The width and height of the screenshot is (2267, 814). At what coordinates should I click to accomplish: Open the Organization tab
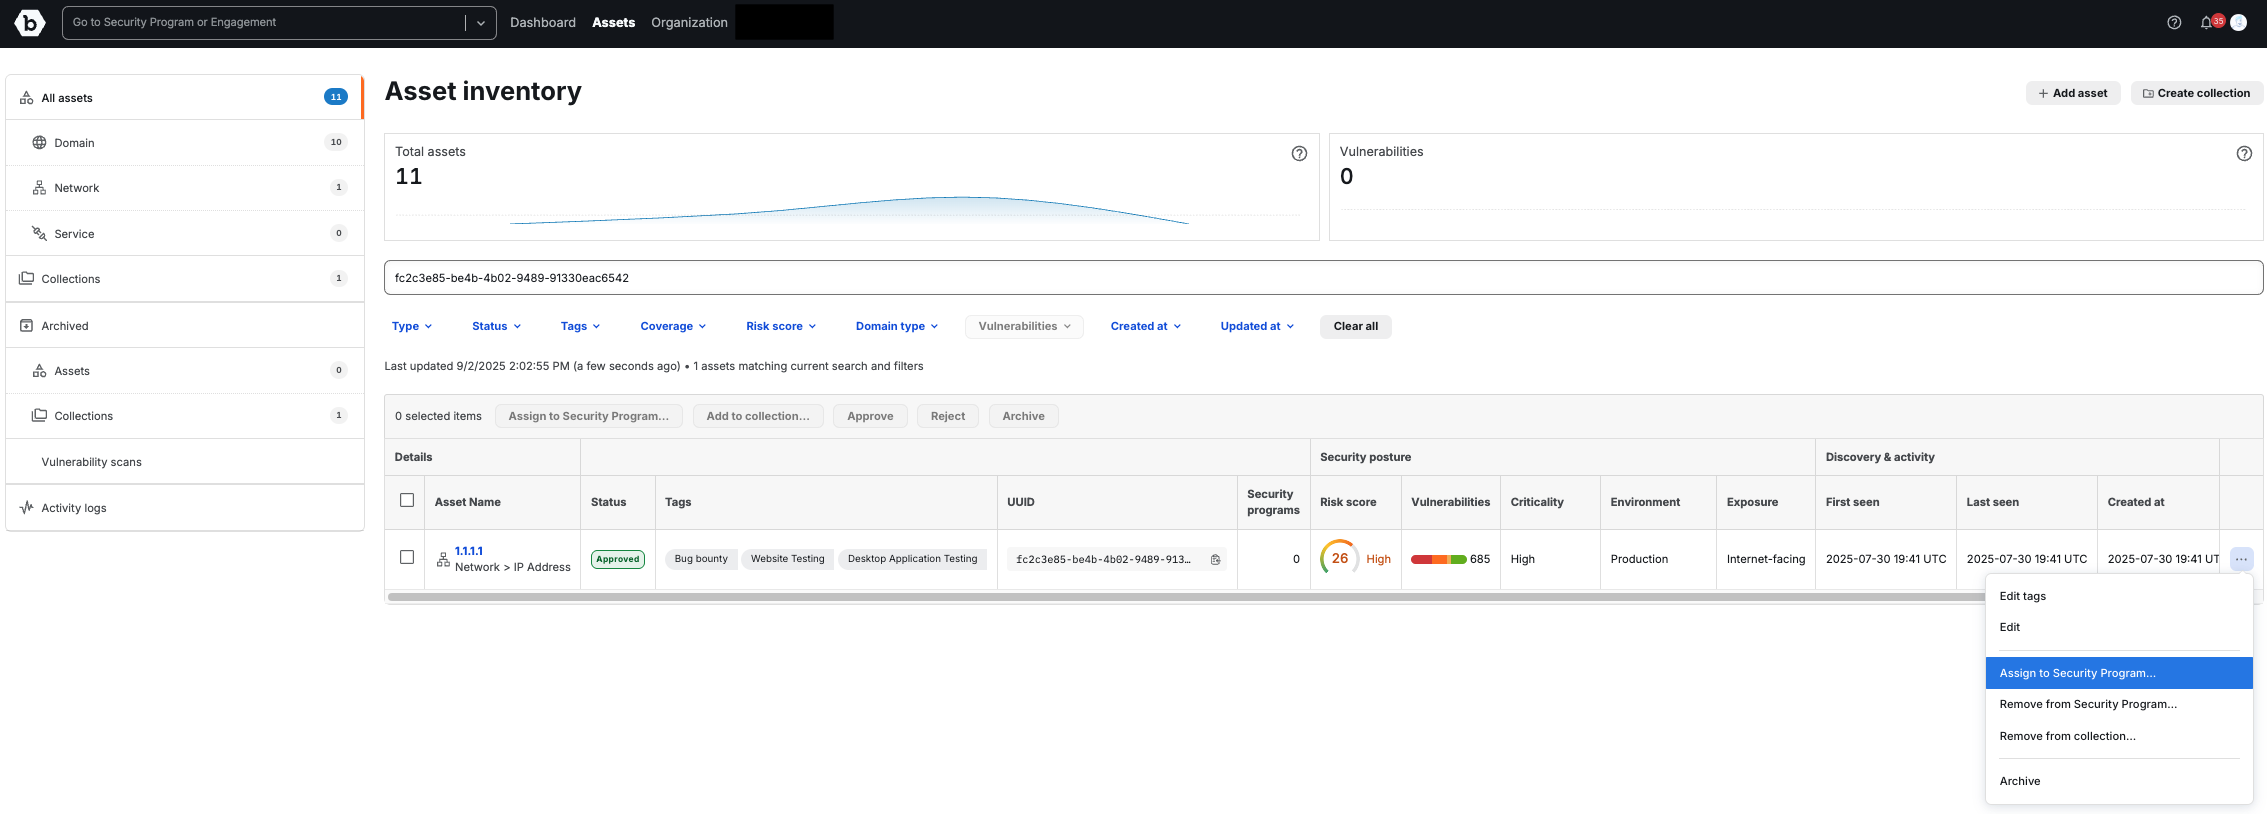(x=689, y=22)
